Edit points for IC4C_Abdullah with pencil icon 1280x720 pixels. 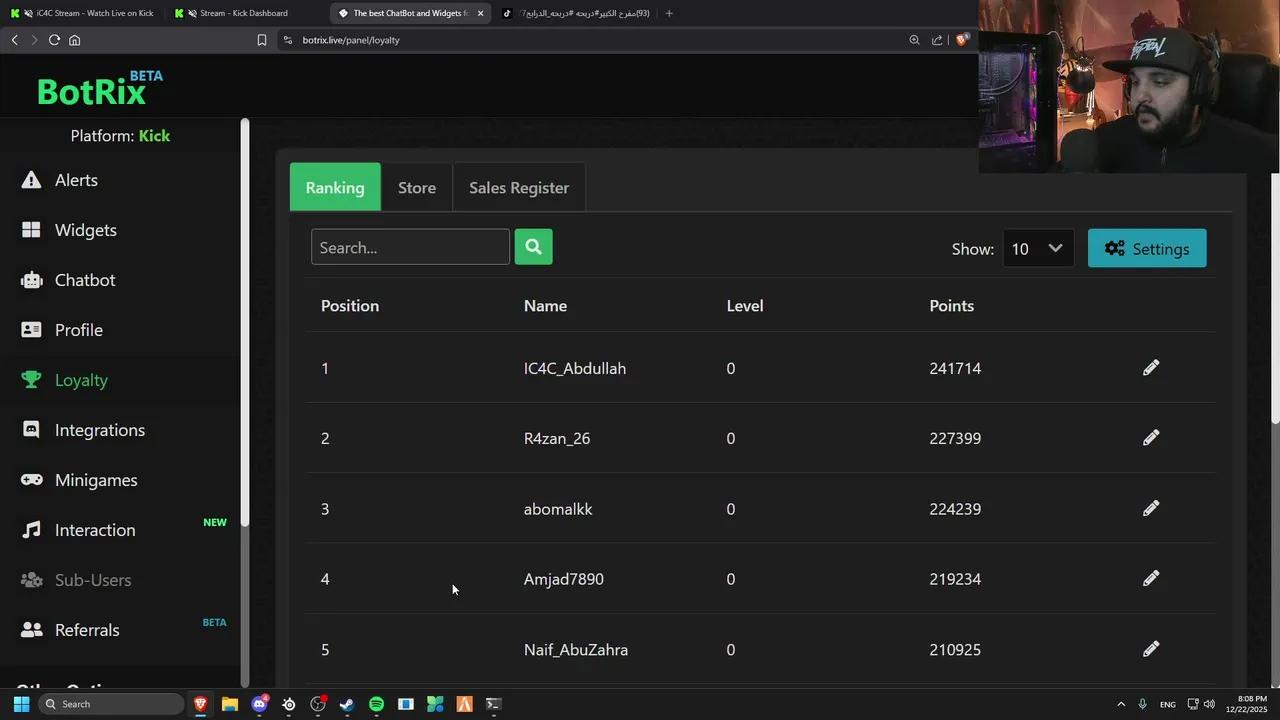click(1151, 368)
